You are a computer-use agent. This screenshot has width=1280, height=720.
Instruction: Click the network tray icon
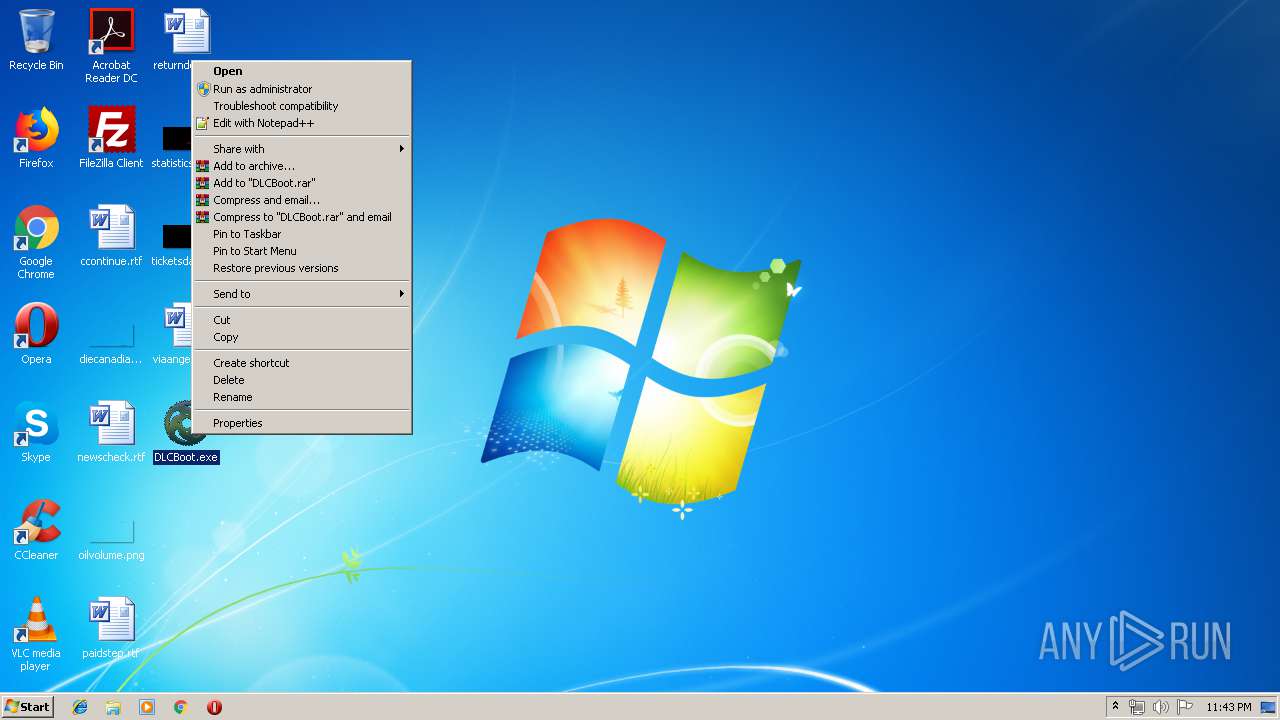(1137, 707)
